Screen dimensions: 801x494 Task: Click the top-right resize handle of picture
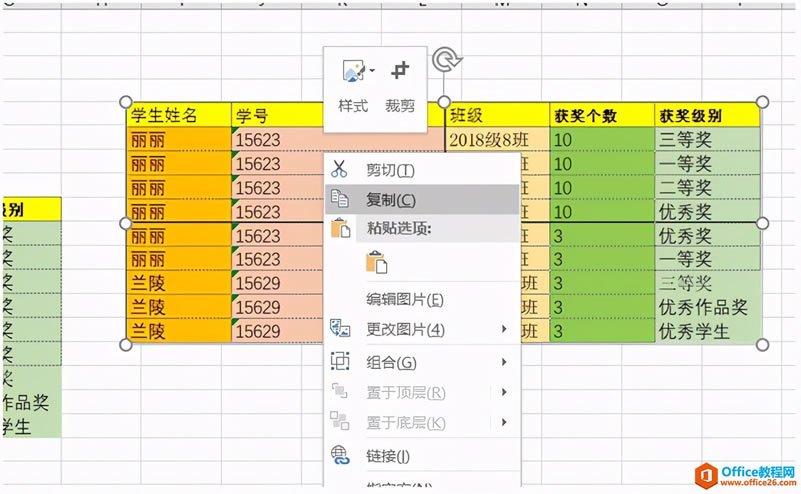(x=762, y=102)
